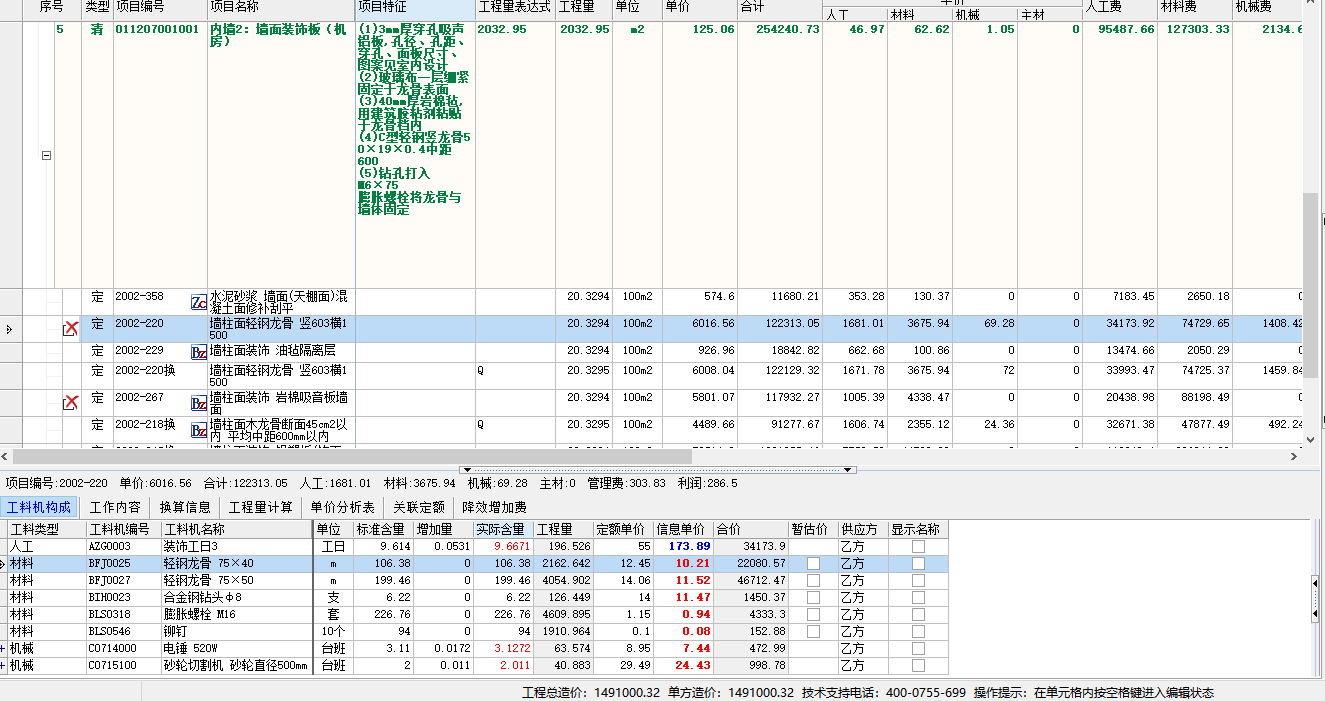Select labor code AZG0003
This screenshot has width=1325, height=701.
124,547
